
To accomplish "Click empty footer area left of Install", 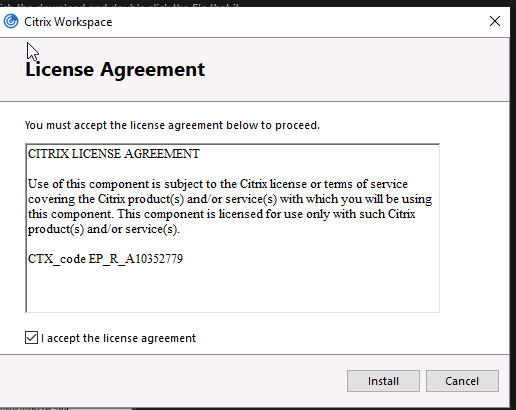I will tap(173, 381).
